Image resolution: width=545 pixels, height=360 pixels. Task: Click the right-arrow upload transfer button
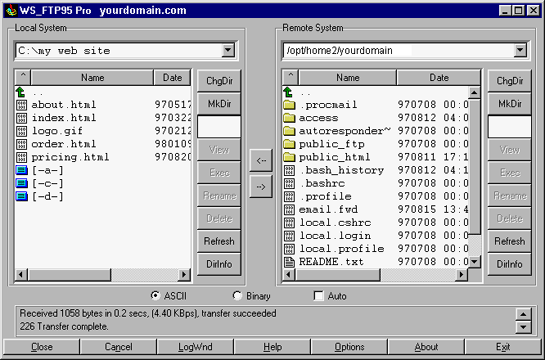(261, 187)
